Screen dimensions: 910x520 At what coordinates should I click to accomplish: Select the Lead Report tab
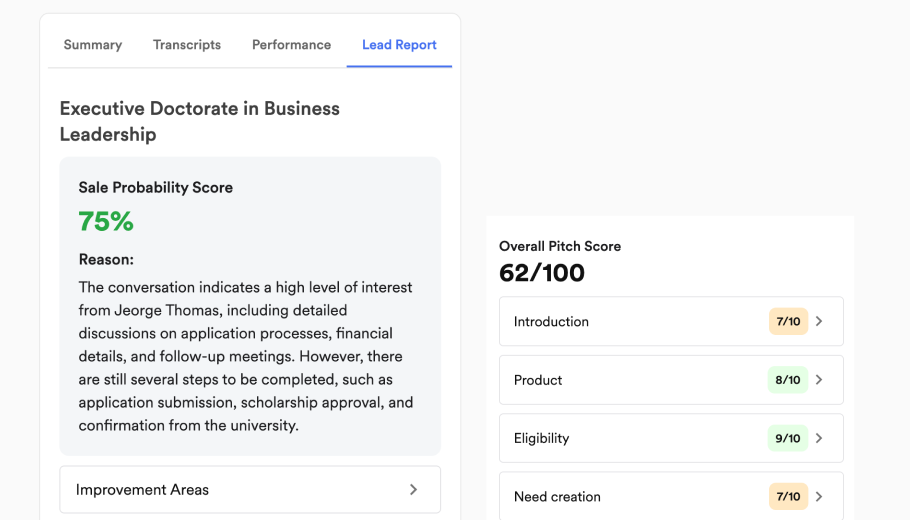tap(399, 45)
